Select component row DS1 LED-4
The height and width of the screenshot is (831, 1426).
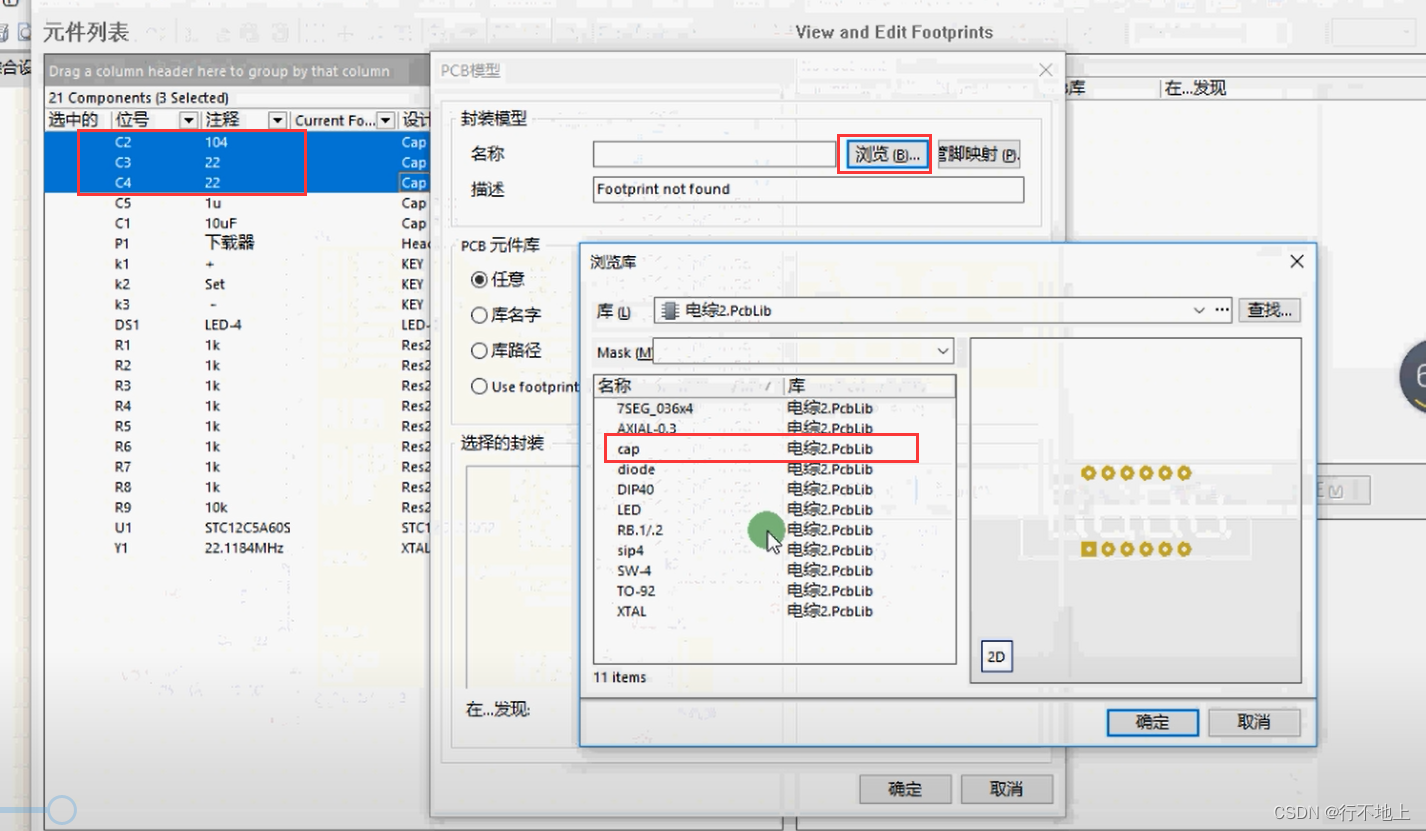(x=239, y=325)
